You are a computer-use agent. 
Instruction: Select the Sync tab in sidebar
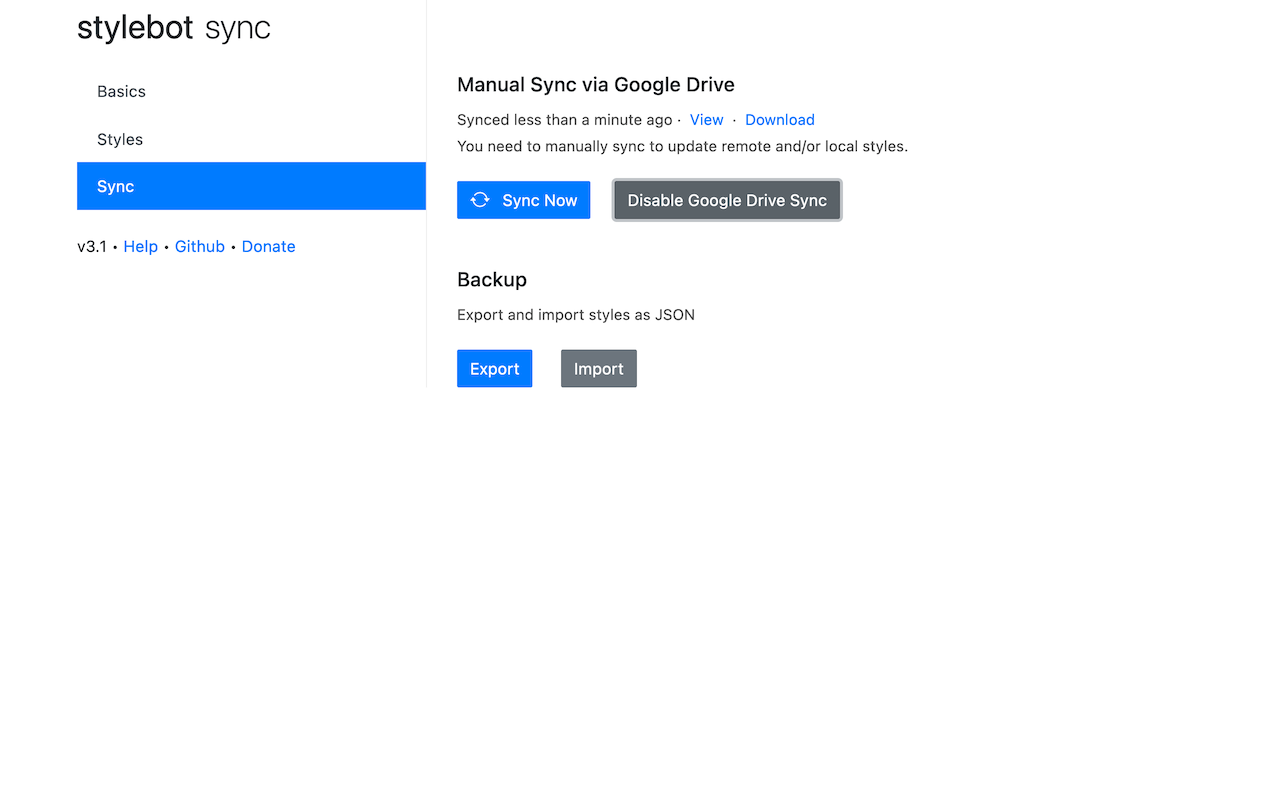(x=116, y=187)
